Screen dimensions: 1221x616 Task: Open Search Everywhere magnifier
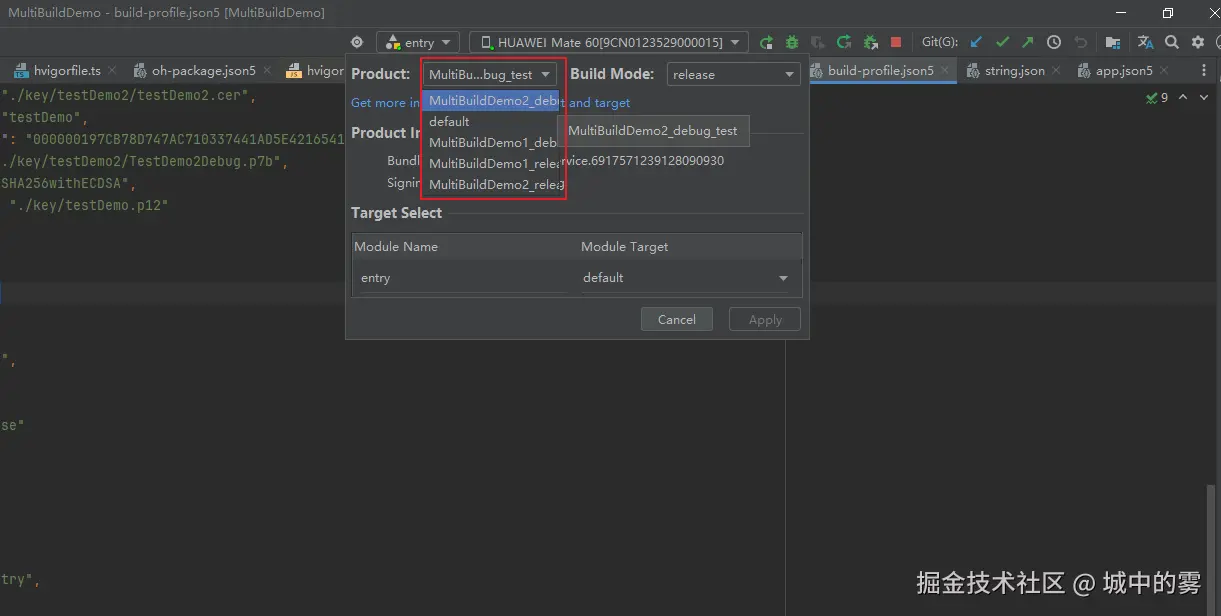[1172, 42]
